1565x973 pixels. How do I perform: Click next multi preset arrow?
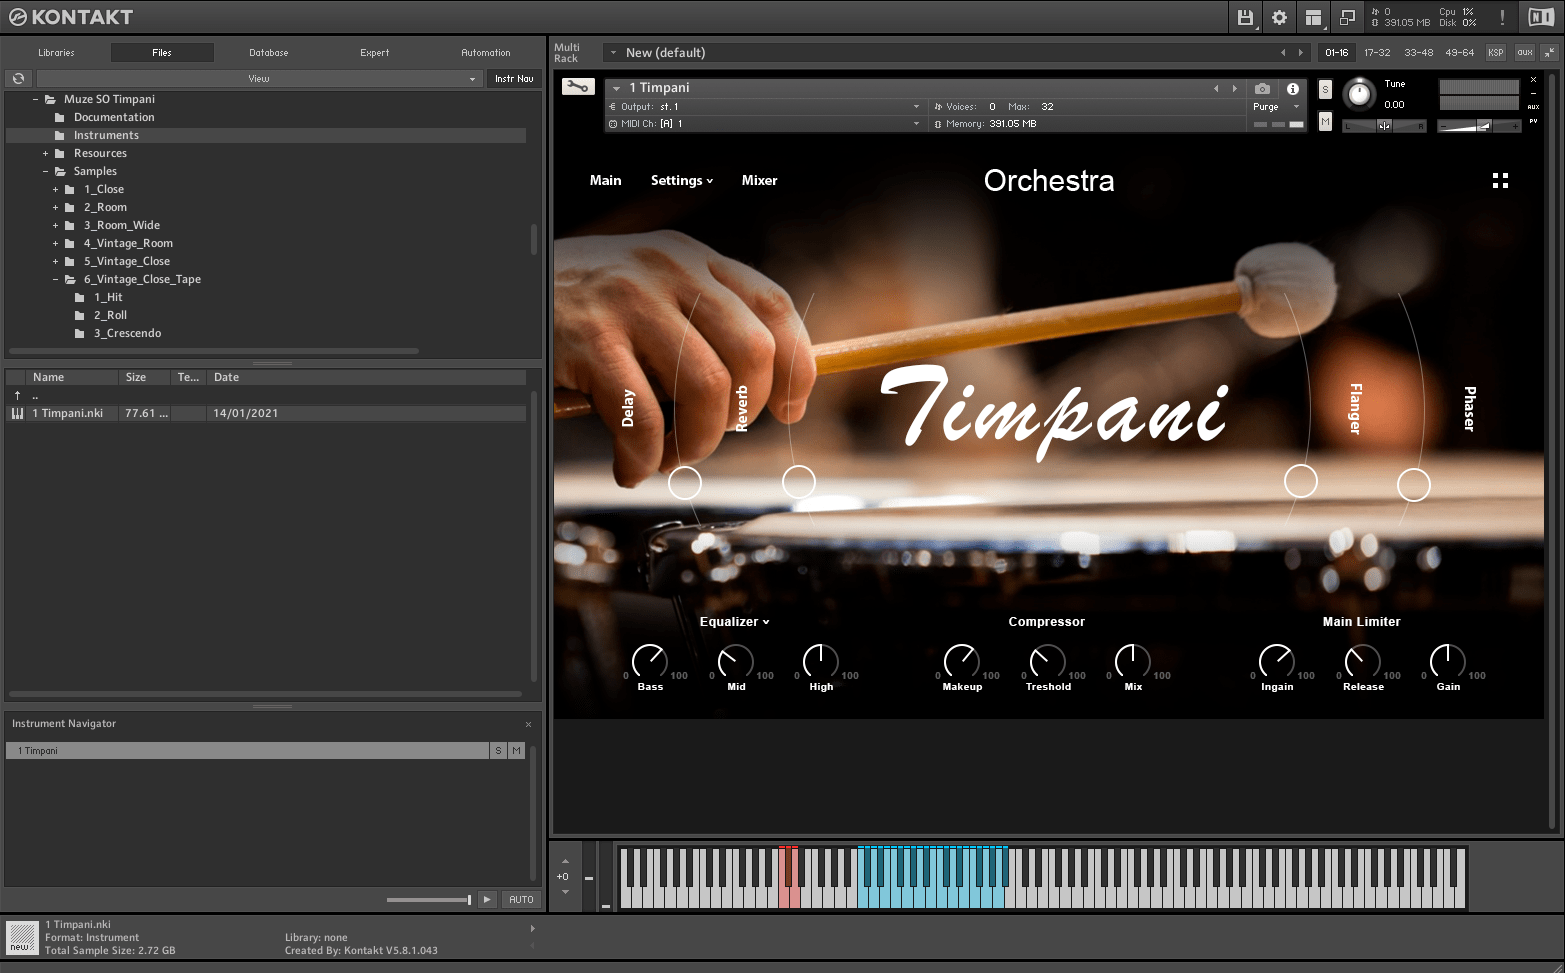point(1300,52)
